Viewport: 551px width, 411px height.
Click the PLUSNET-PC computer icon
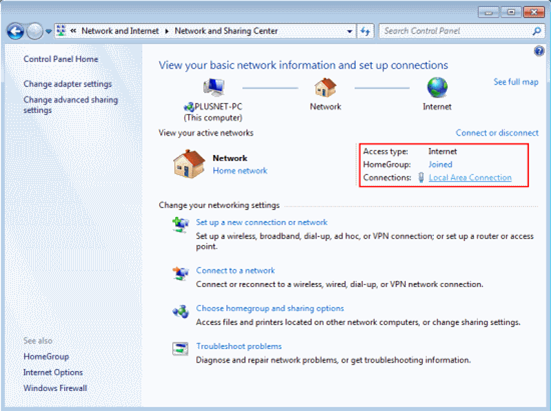tap(214, 87)
